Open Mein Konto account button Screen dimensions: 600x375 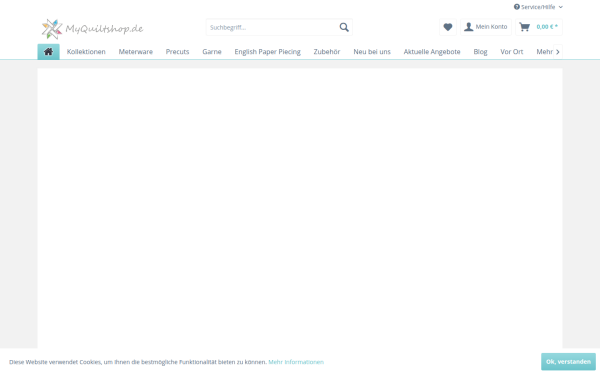pyautogui.click(x=486, y=27)
